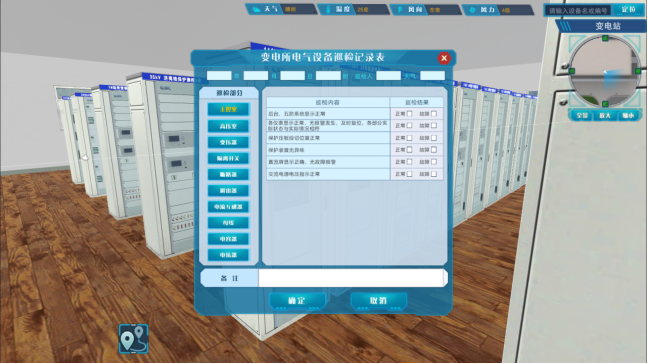Click the 风向 flag icon
This screenshot has height=364, width=648.
click(x=400, y=9)
